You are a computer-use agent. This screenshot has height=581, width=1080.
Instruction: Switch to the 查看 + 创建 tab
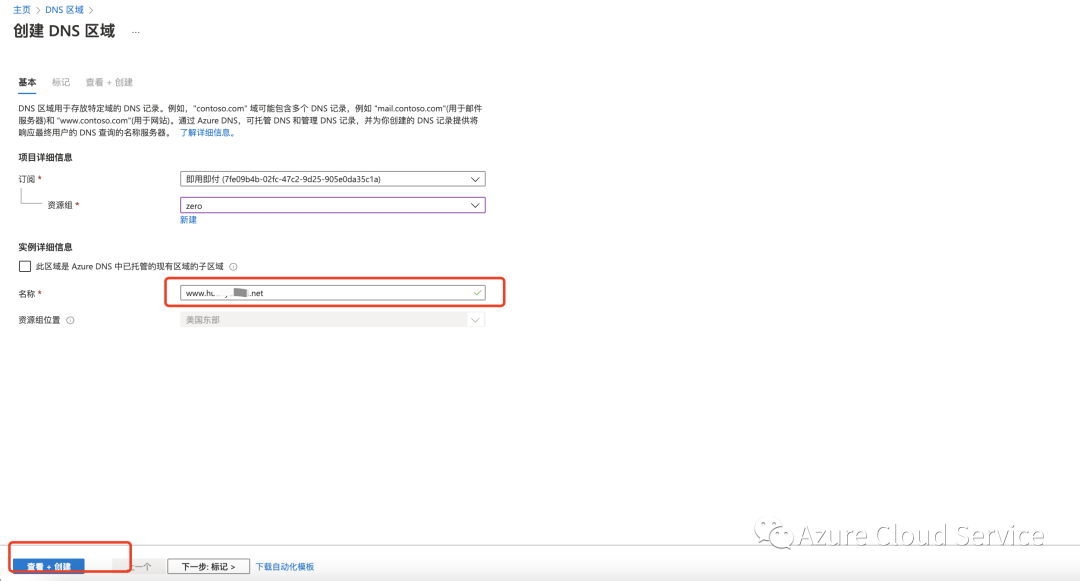[x=109, y=82]
